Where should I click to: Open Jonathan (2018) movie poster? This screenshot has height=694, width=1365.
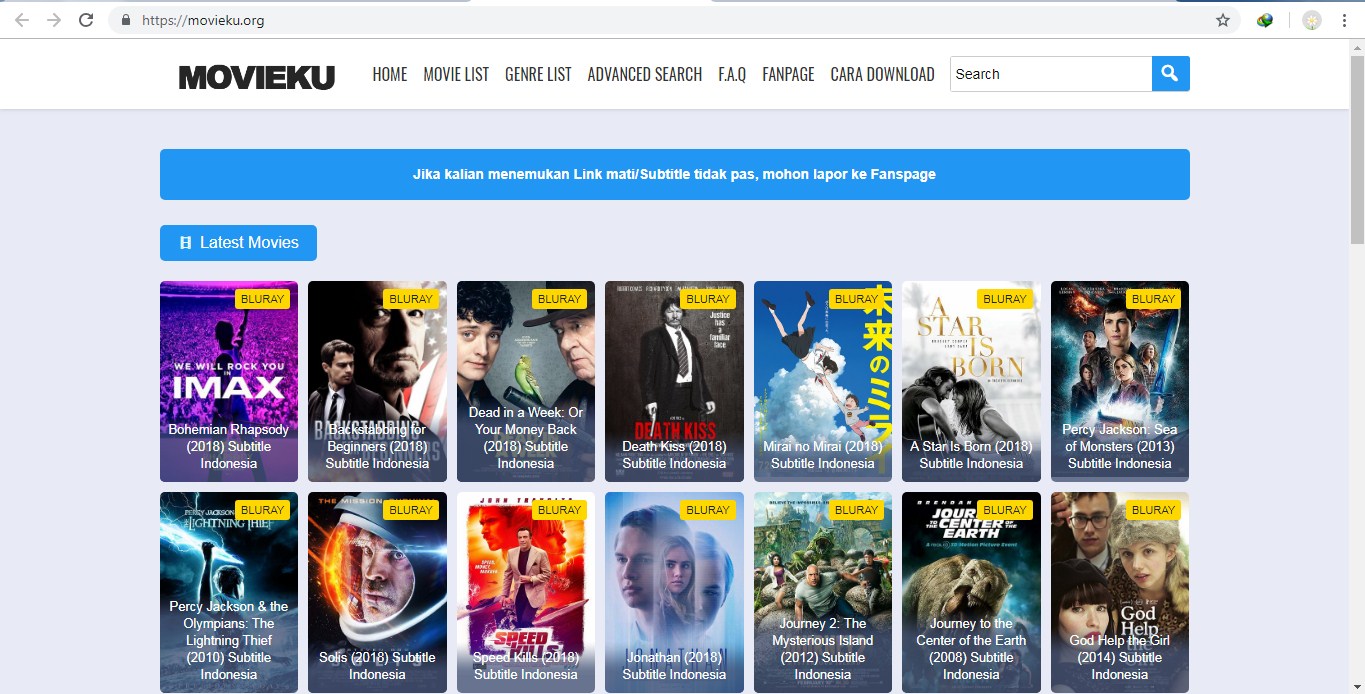point(674,592)
